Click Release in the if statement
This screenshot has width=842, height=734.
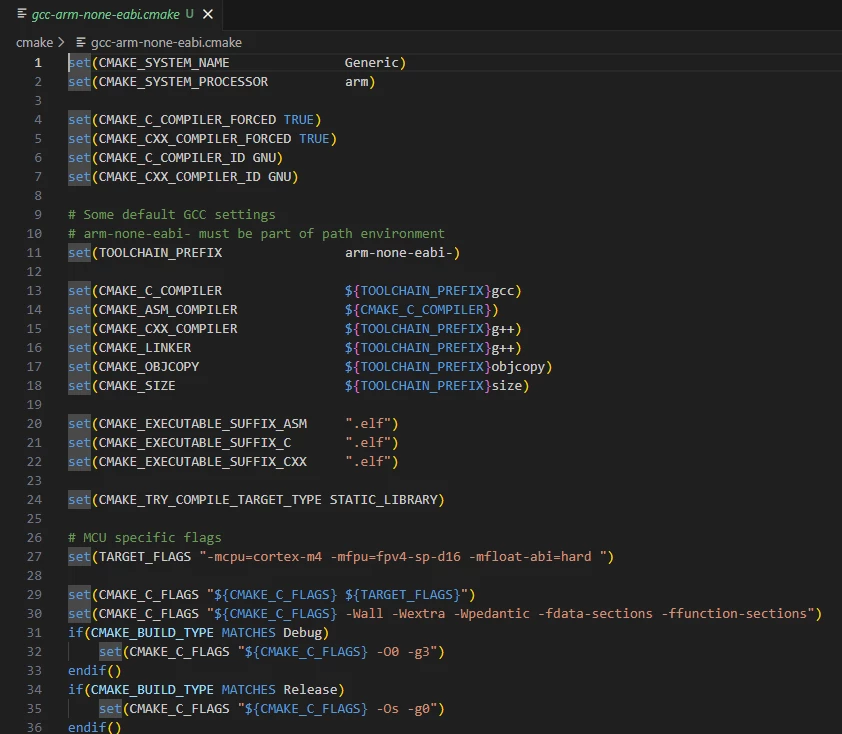pyautogui.click(x=310, y=690)
